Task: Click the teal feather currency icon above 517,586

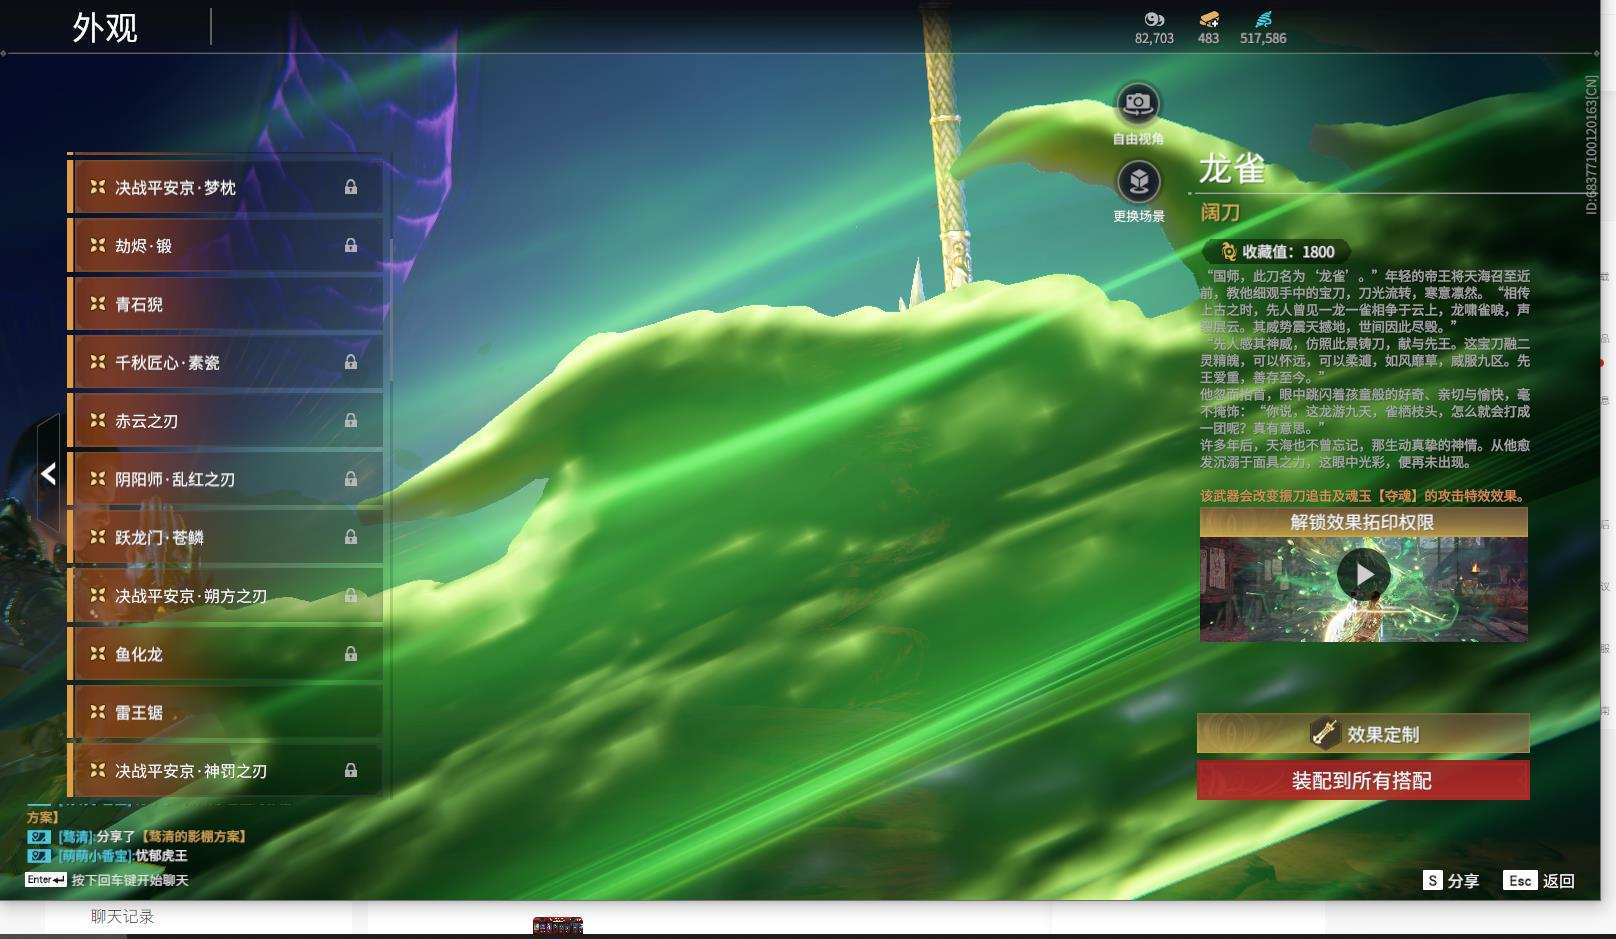Action: (1263, 19)
